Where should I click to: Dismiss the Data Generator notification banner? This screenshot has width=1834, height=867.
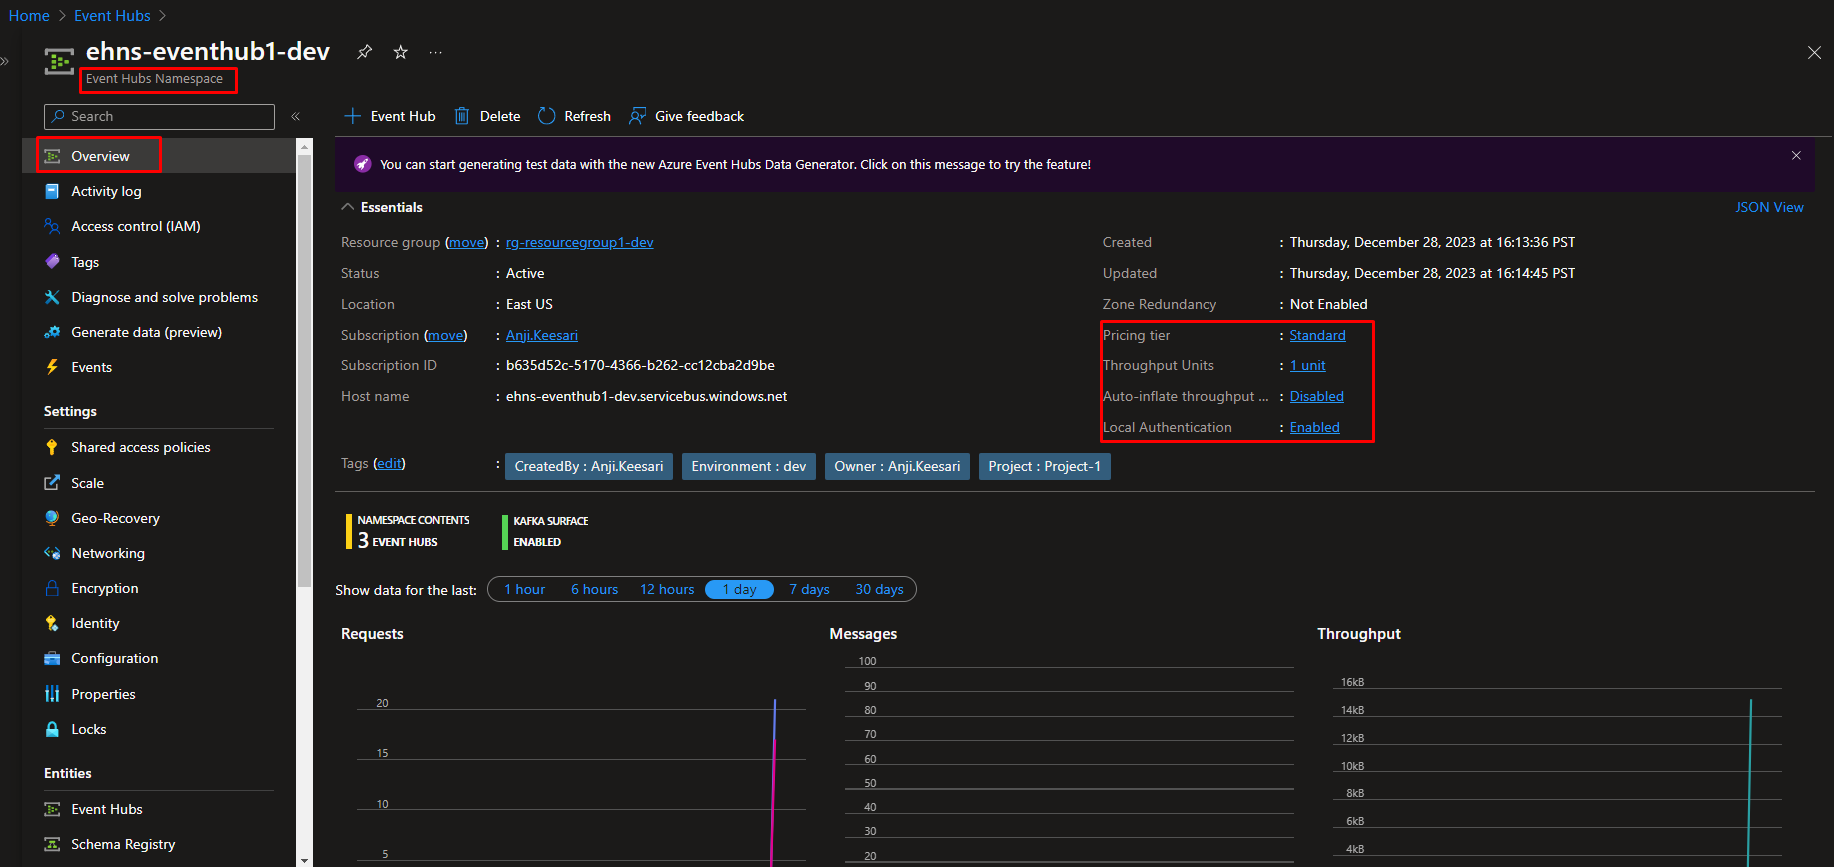click(1796, 155)
